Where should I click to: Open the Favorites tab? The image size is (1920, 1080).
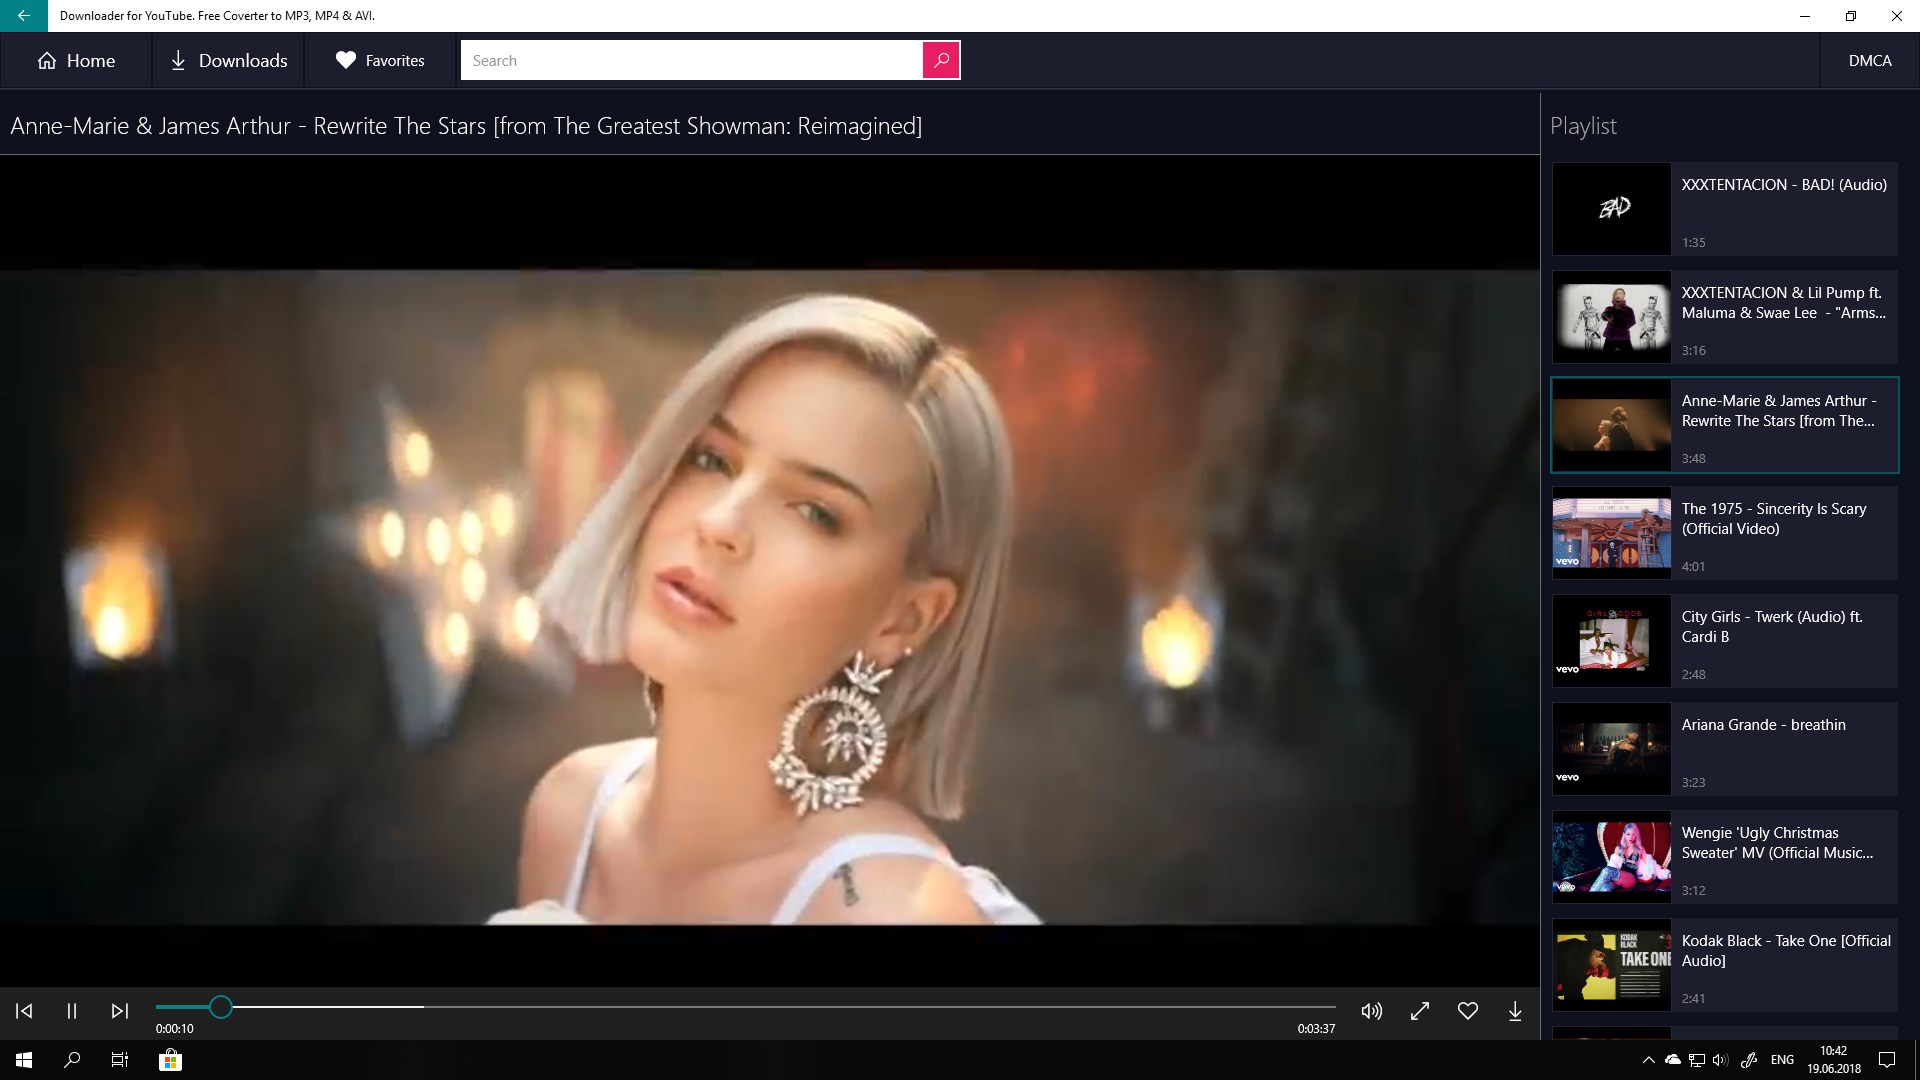tap(380, 61)
